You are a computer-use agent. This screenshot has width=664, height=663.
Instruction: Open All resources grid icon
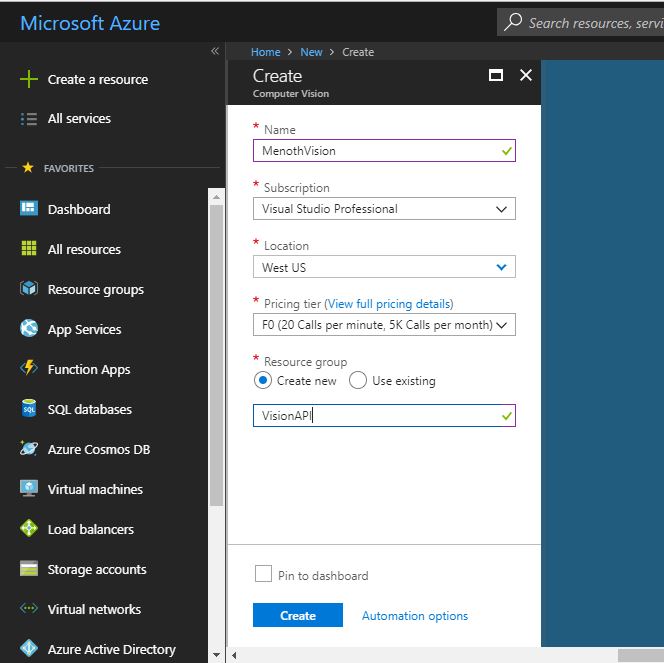click(28, 249)
